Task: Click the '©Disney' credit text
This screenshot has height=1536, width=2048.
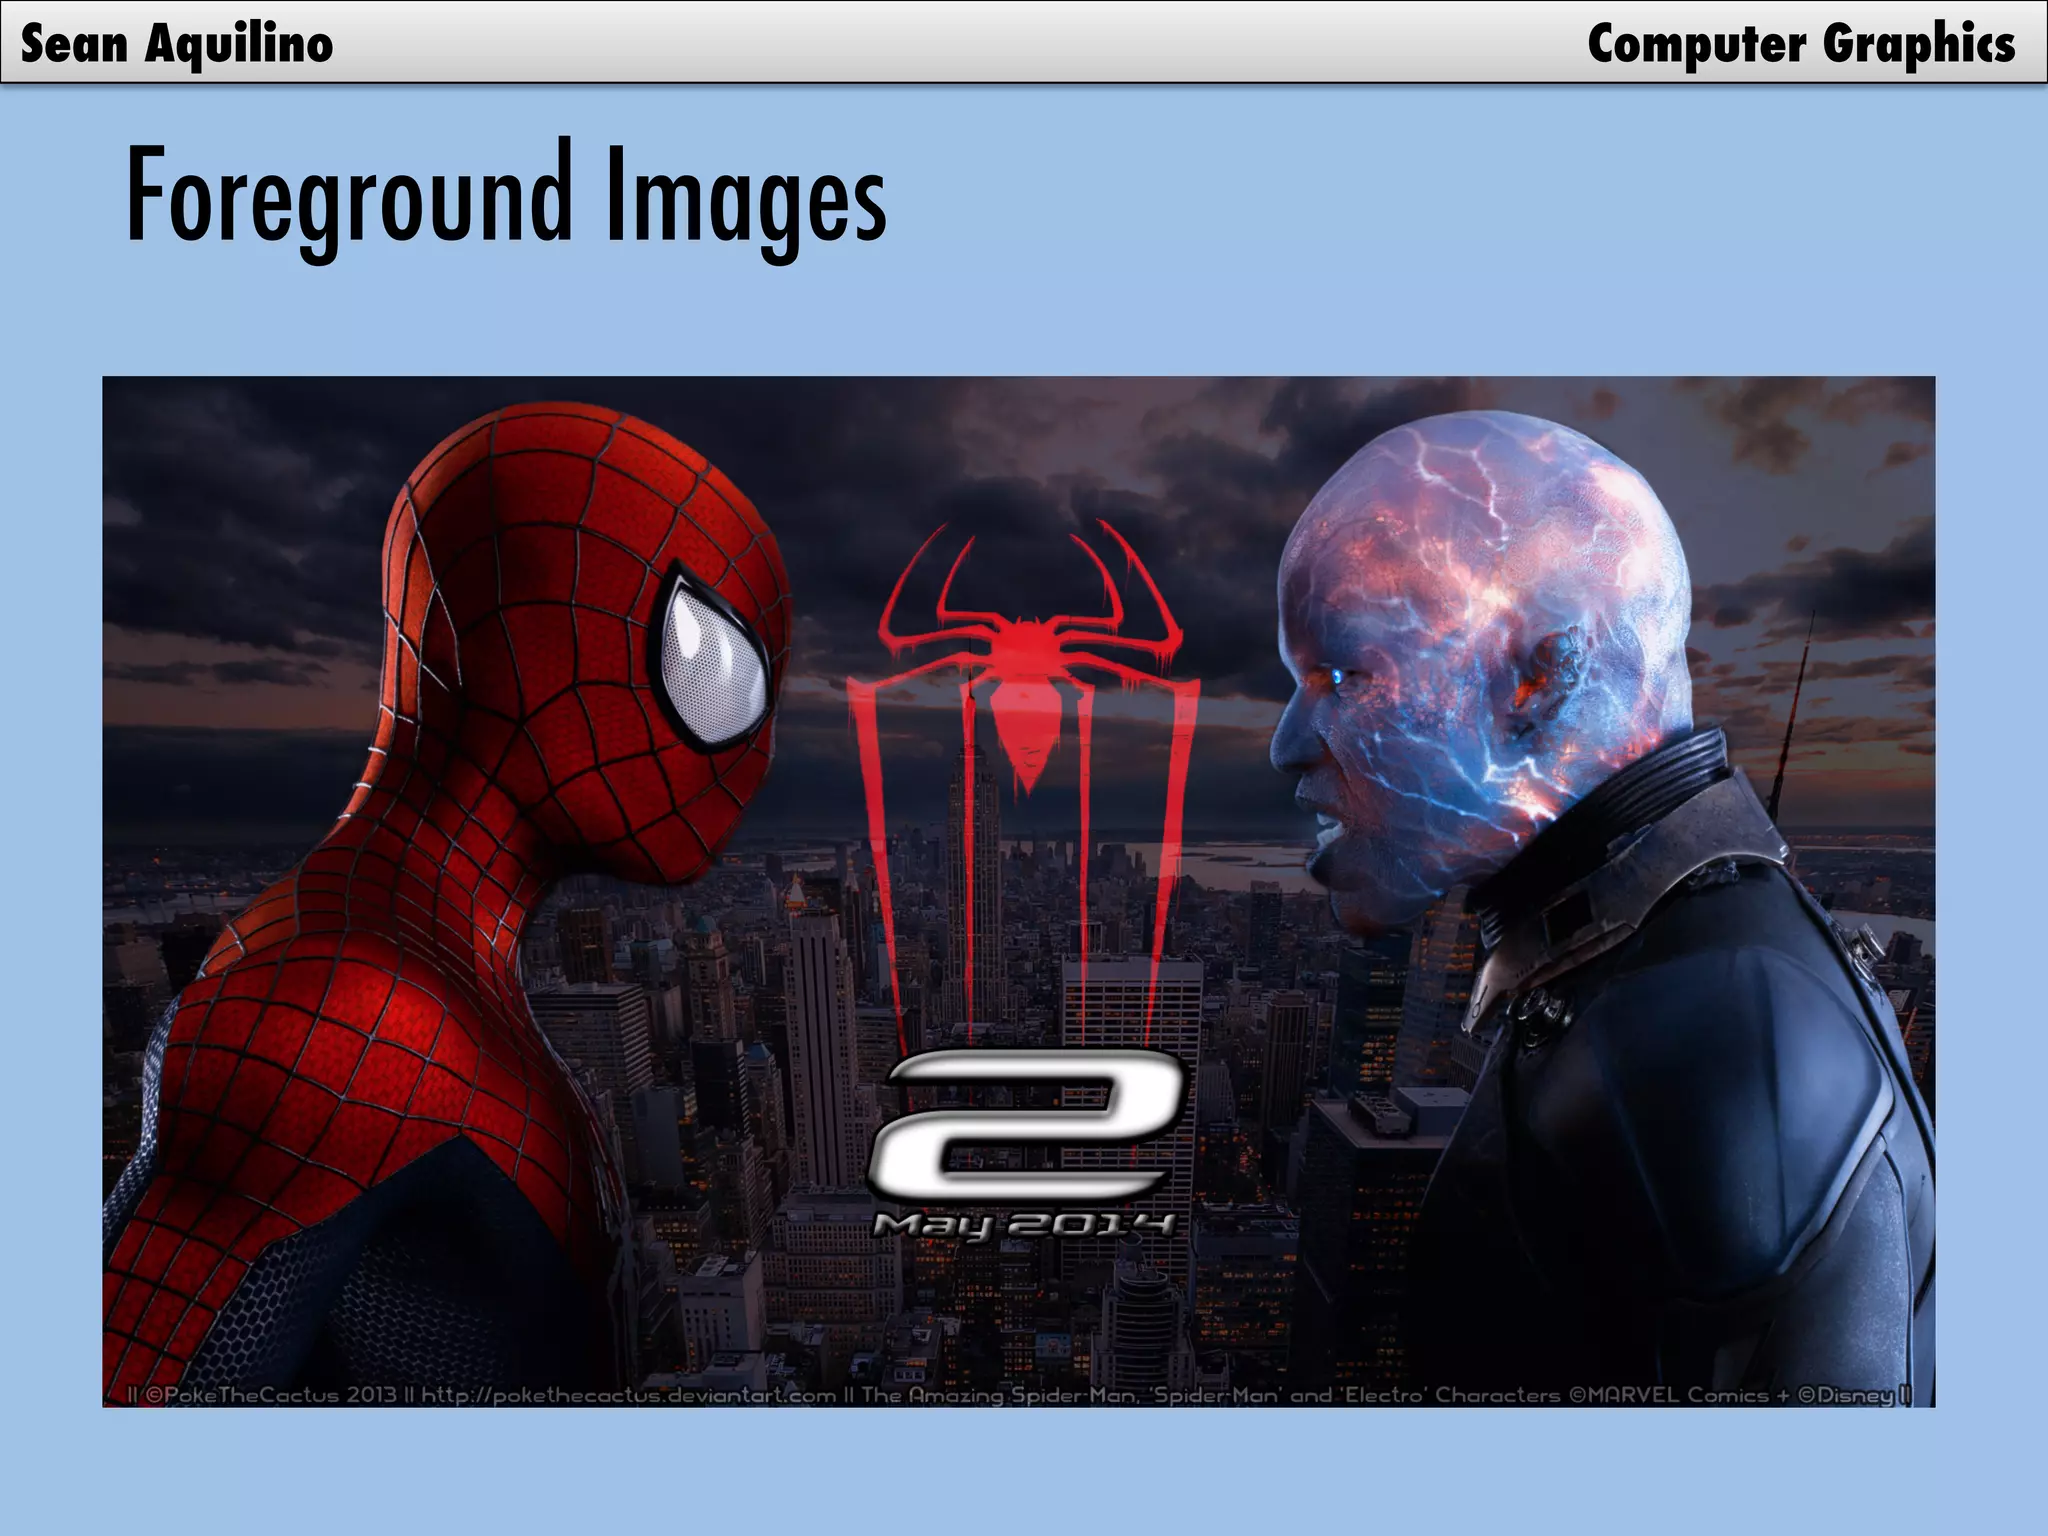Action: 1848,1394
